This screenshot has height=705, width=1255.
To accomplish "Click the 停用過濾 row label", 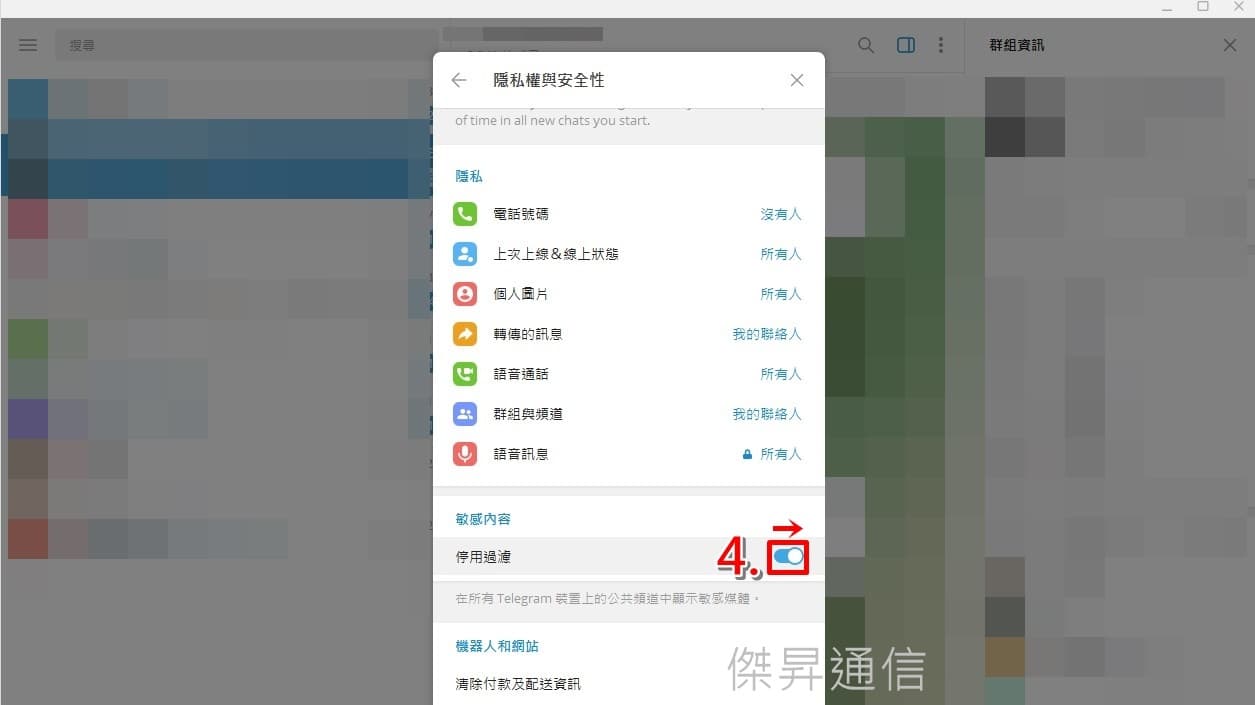I will point(483,557).
